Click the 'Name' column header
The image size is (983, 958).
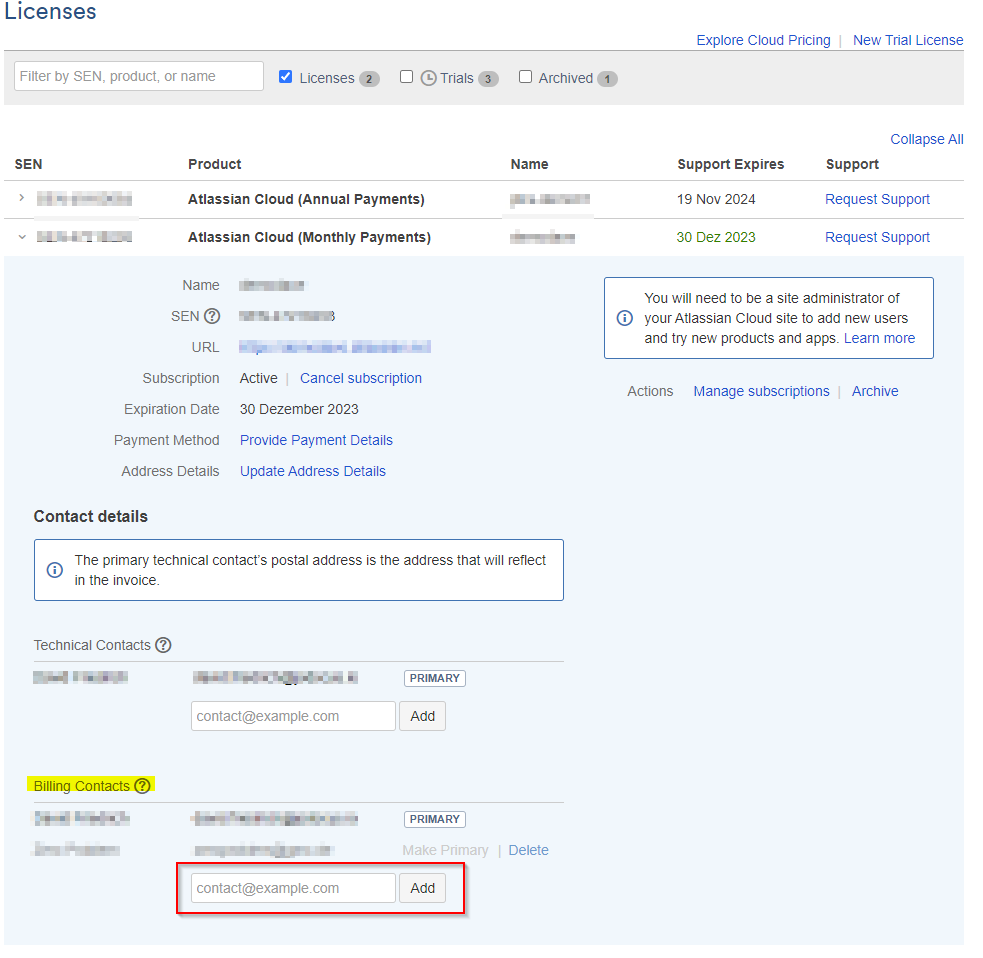(x=529, y=164)
